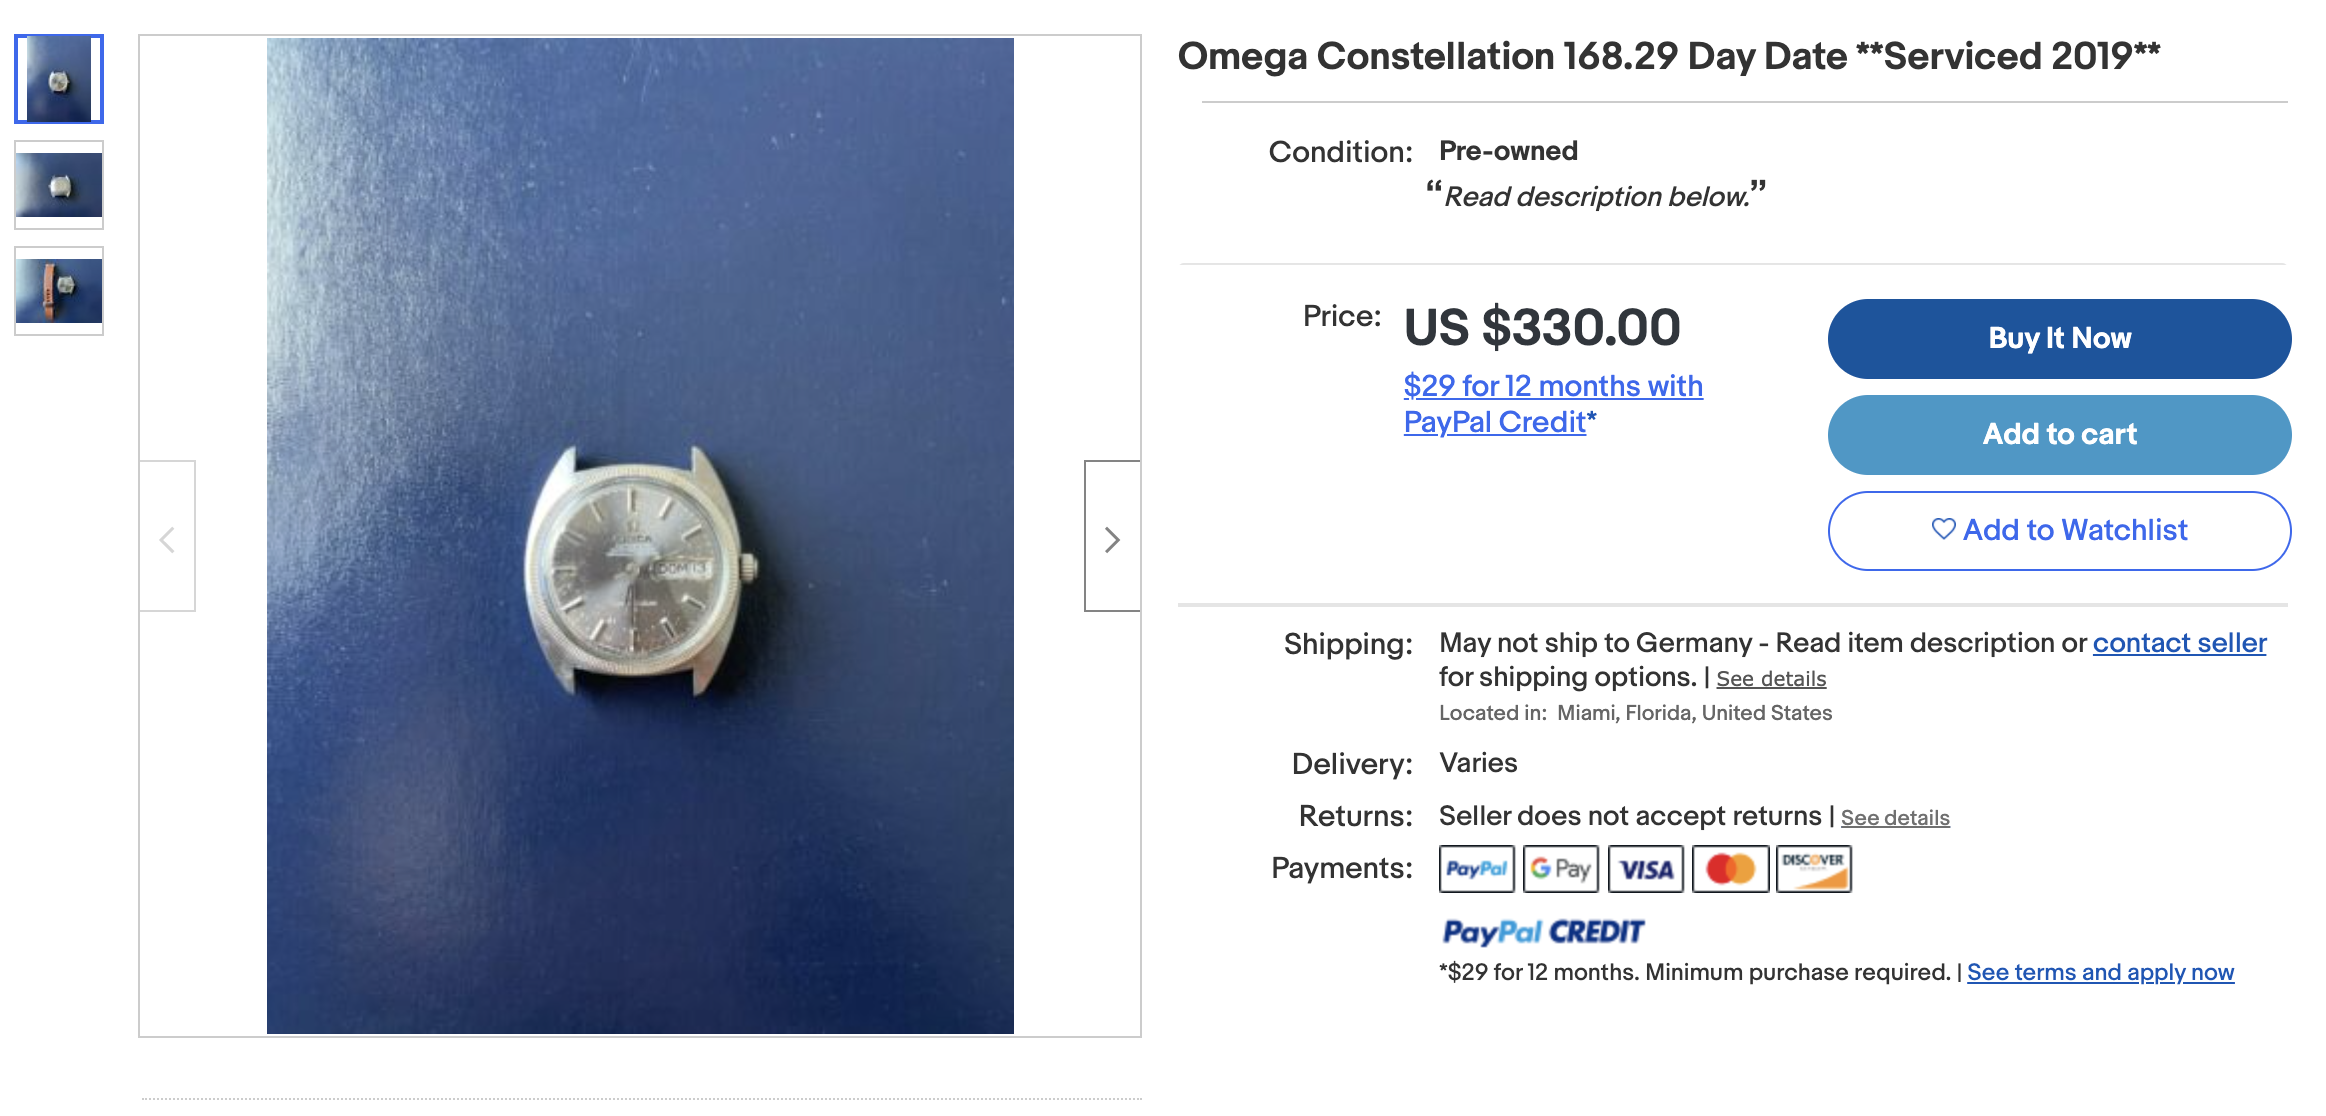The image size is (2326, 1116).
Task: Select the third thumbnail with strap
Action: pyautogui.click(x=59, y=290)
